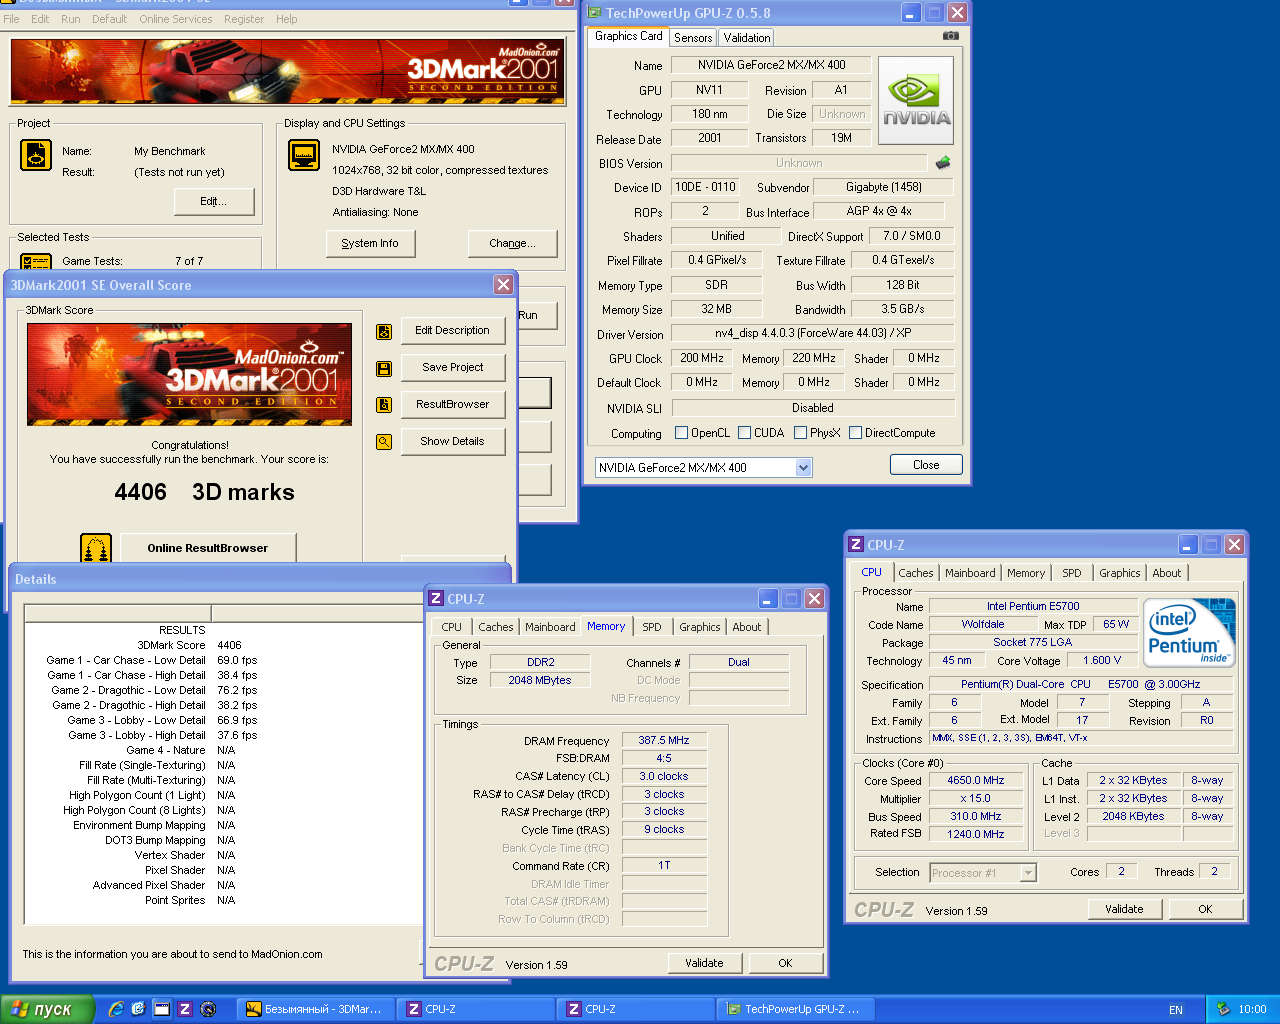This screenshot has height=1024, width=1280.
Task: Open Graphics tab in right CPU-Z window
Action: (1120, 573)
